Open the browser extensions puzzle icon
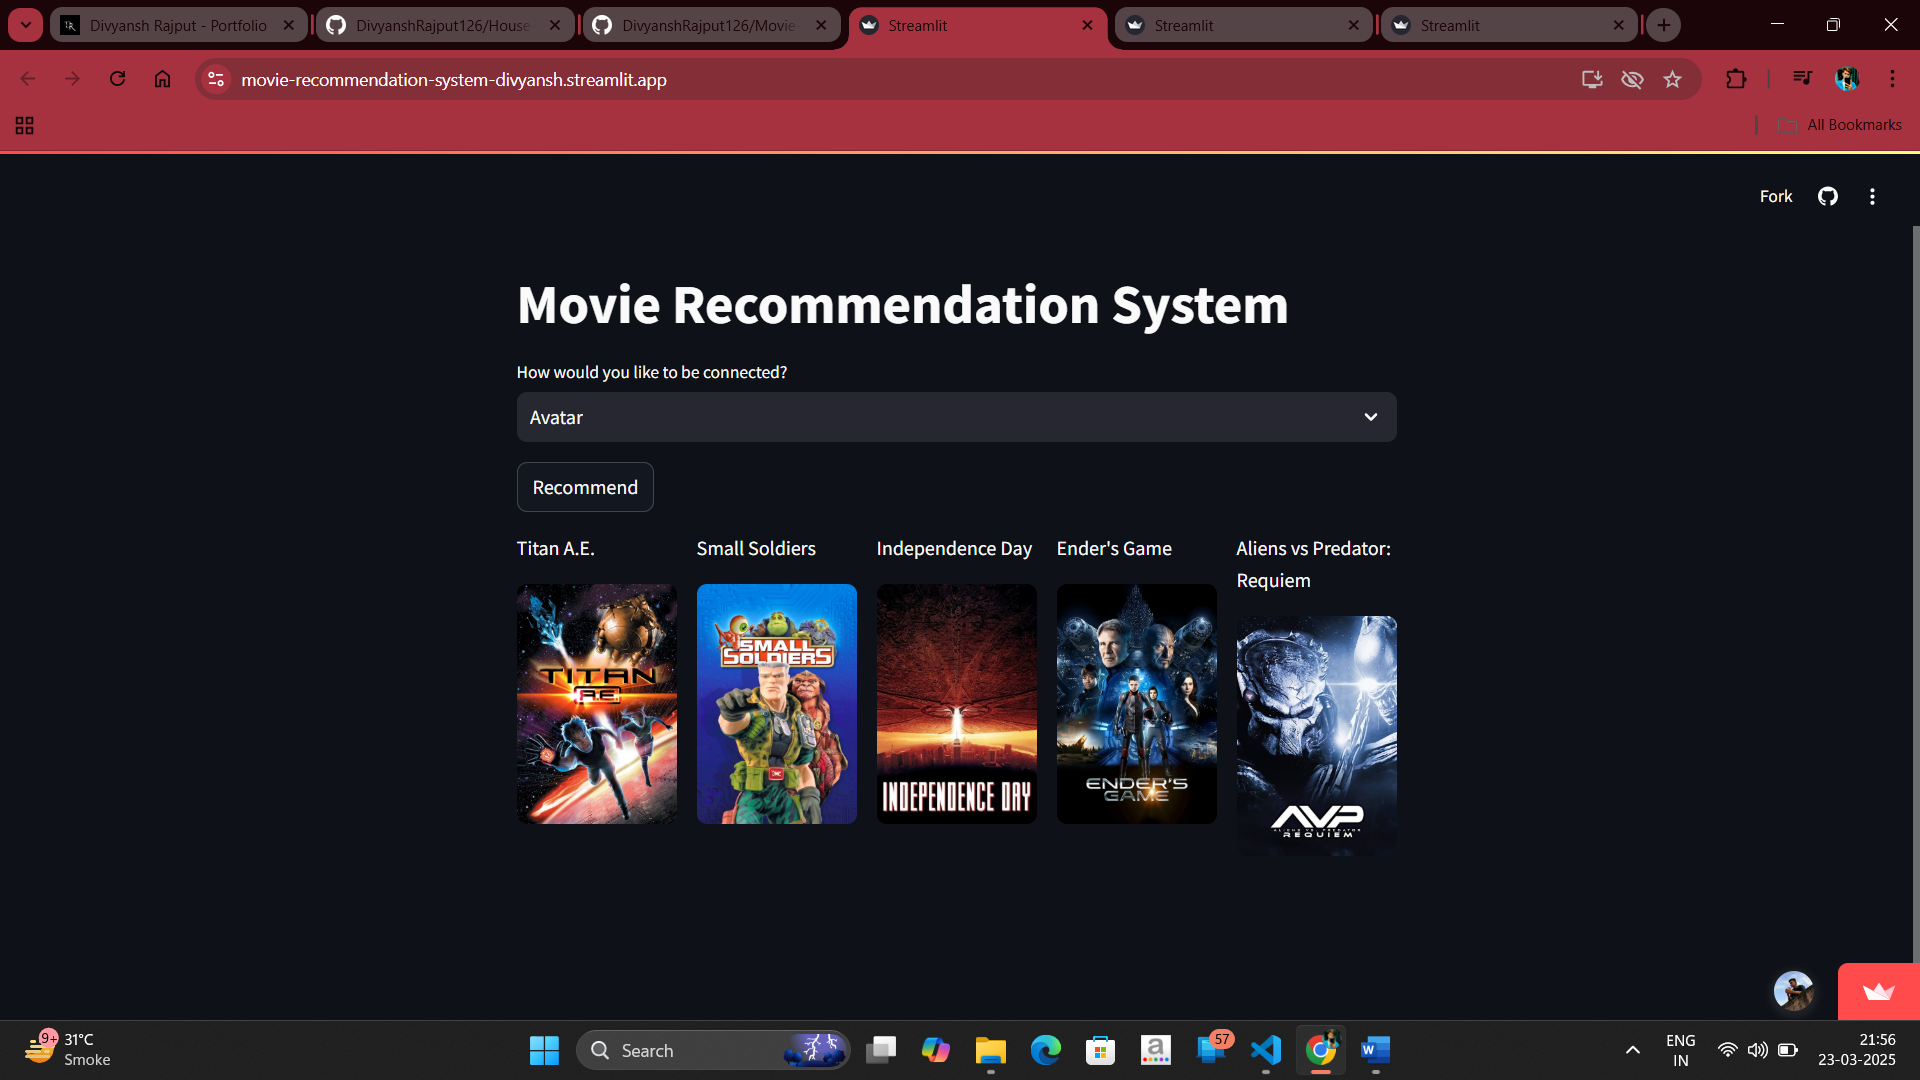The image size is (1920, 1080). pos(1736,79)
